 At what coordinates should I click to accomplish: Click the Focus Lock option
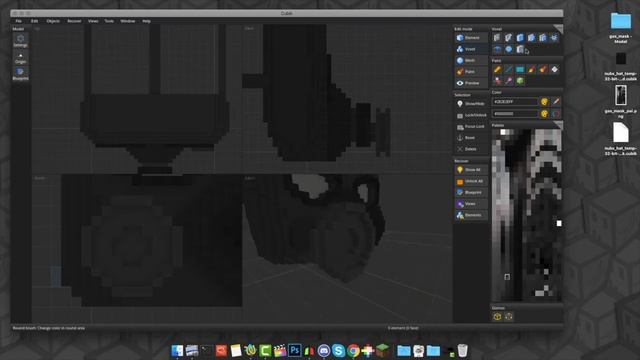[x=471, y=127]
